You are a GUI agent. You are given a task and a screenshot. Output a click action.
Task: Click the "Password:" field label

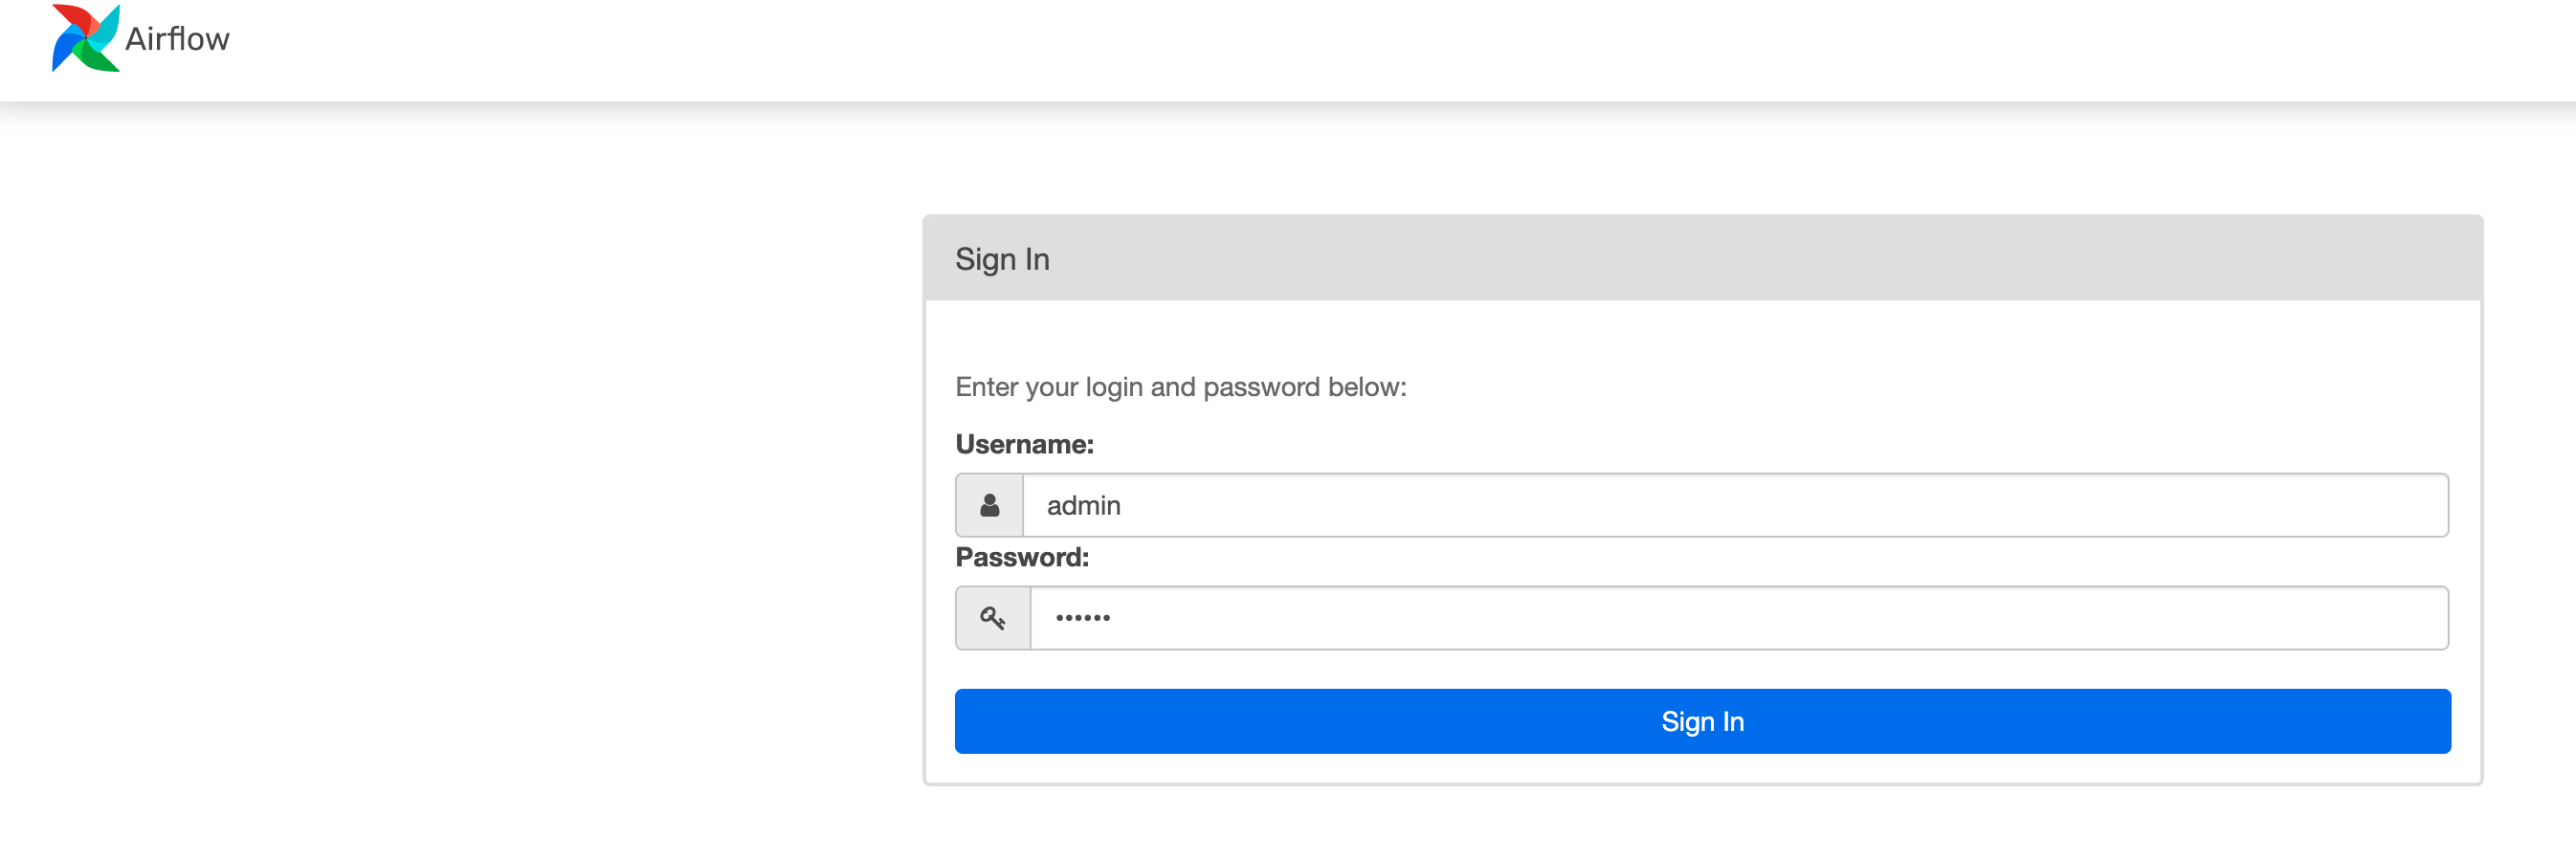click(x=1022, y=557)
